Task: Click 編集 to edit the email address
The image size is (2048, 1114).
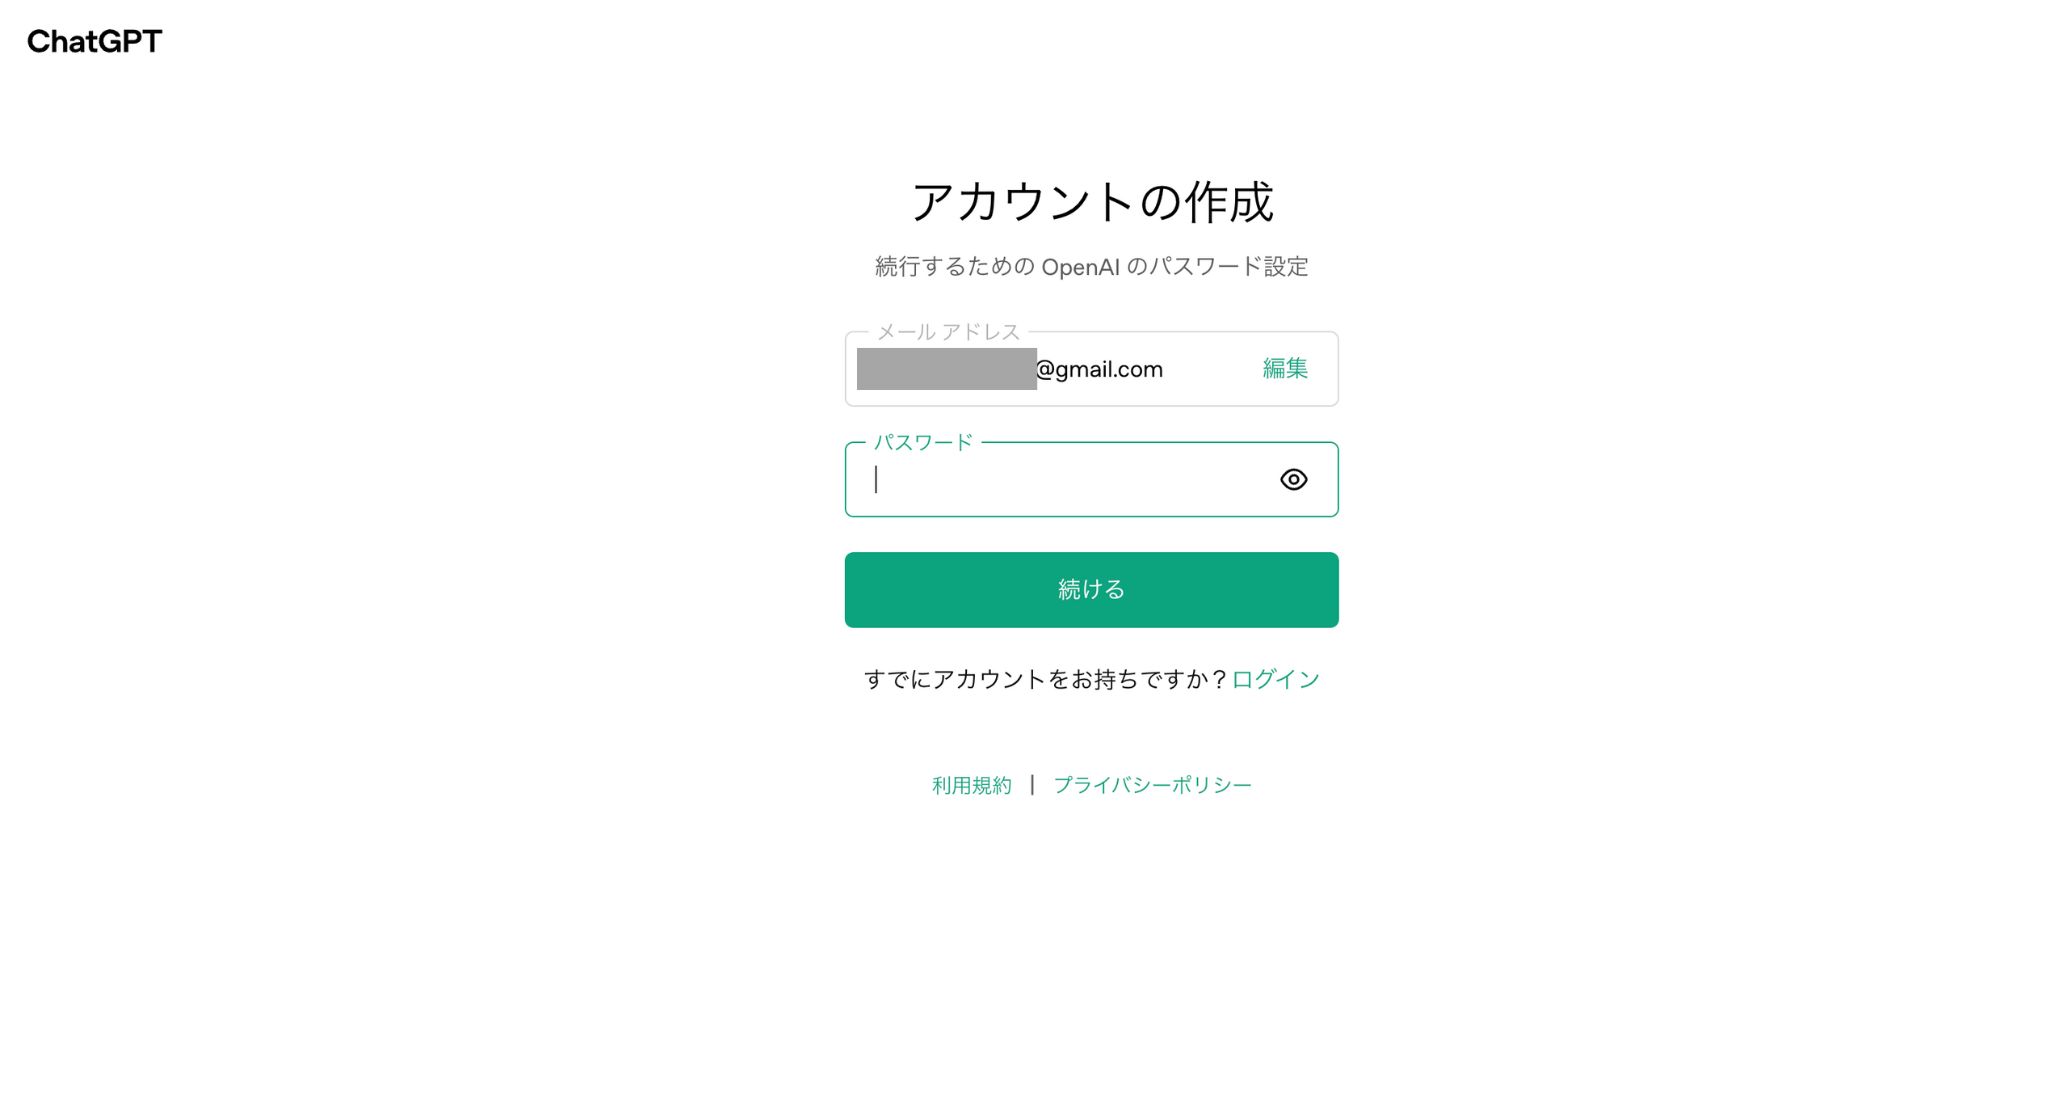Action: (x=1285, y=369)
